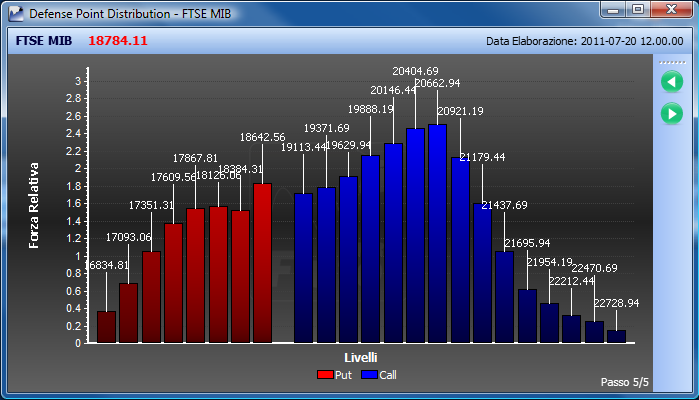
Task: Click the green back arrow button
Action: pyautogui.click(x=672, y=82)
